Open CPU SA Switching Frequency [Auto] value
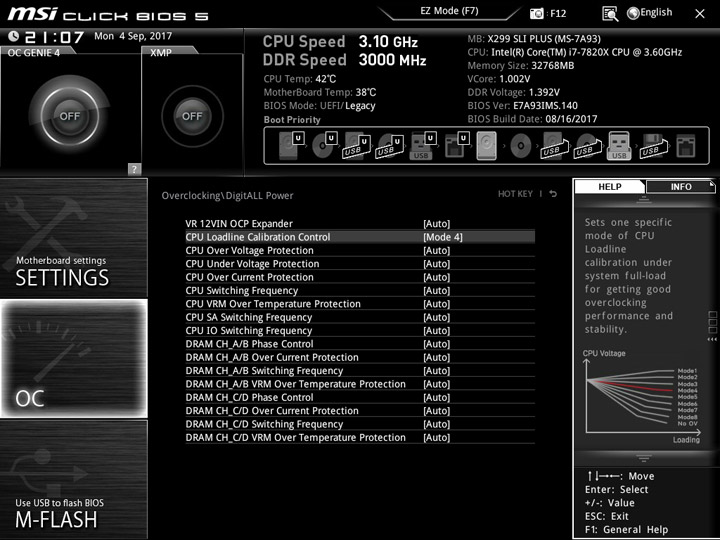Screen dimensions: 720x540 pyautogui.click(x=437, y=317)
